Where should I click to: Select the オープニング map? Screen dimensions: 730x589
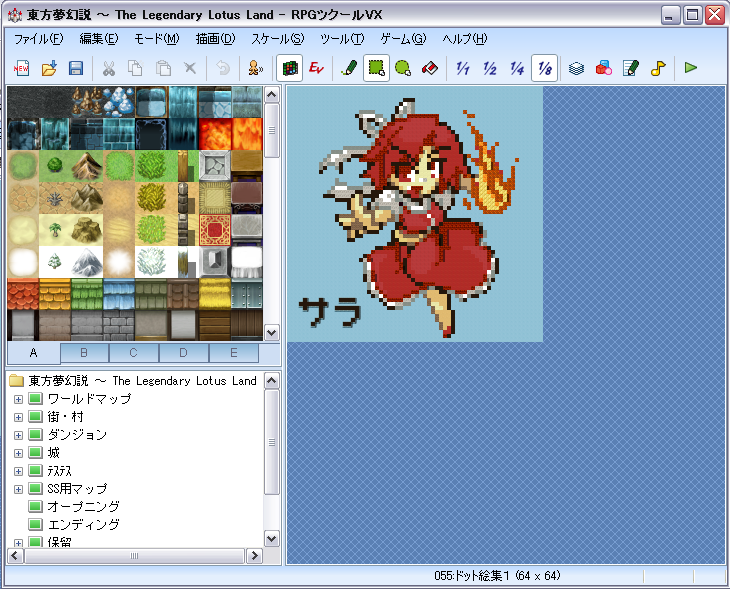click(x=83, y=507)
